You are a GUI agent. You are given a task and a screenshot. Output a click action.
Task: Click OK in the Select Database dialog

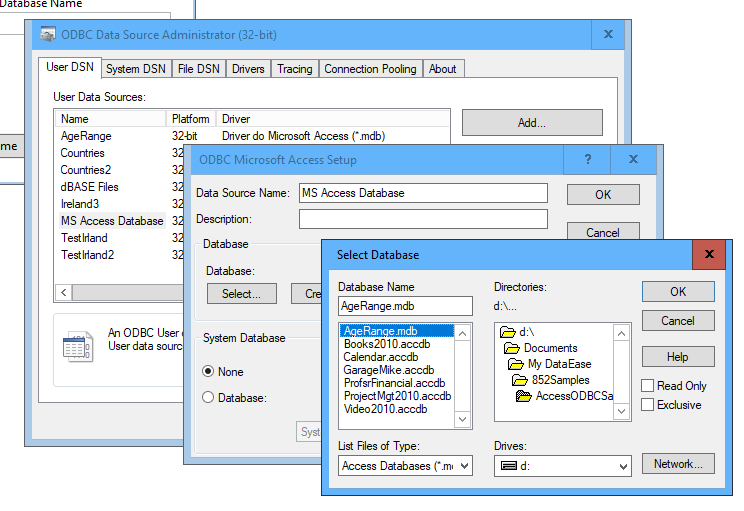click(678, 291)
